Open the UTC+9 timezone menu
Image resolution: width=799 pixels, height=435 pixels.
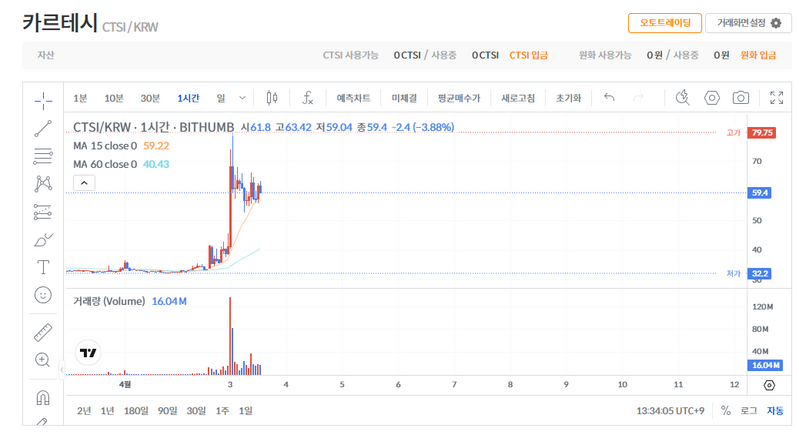[x=670, y=410]
